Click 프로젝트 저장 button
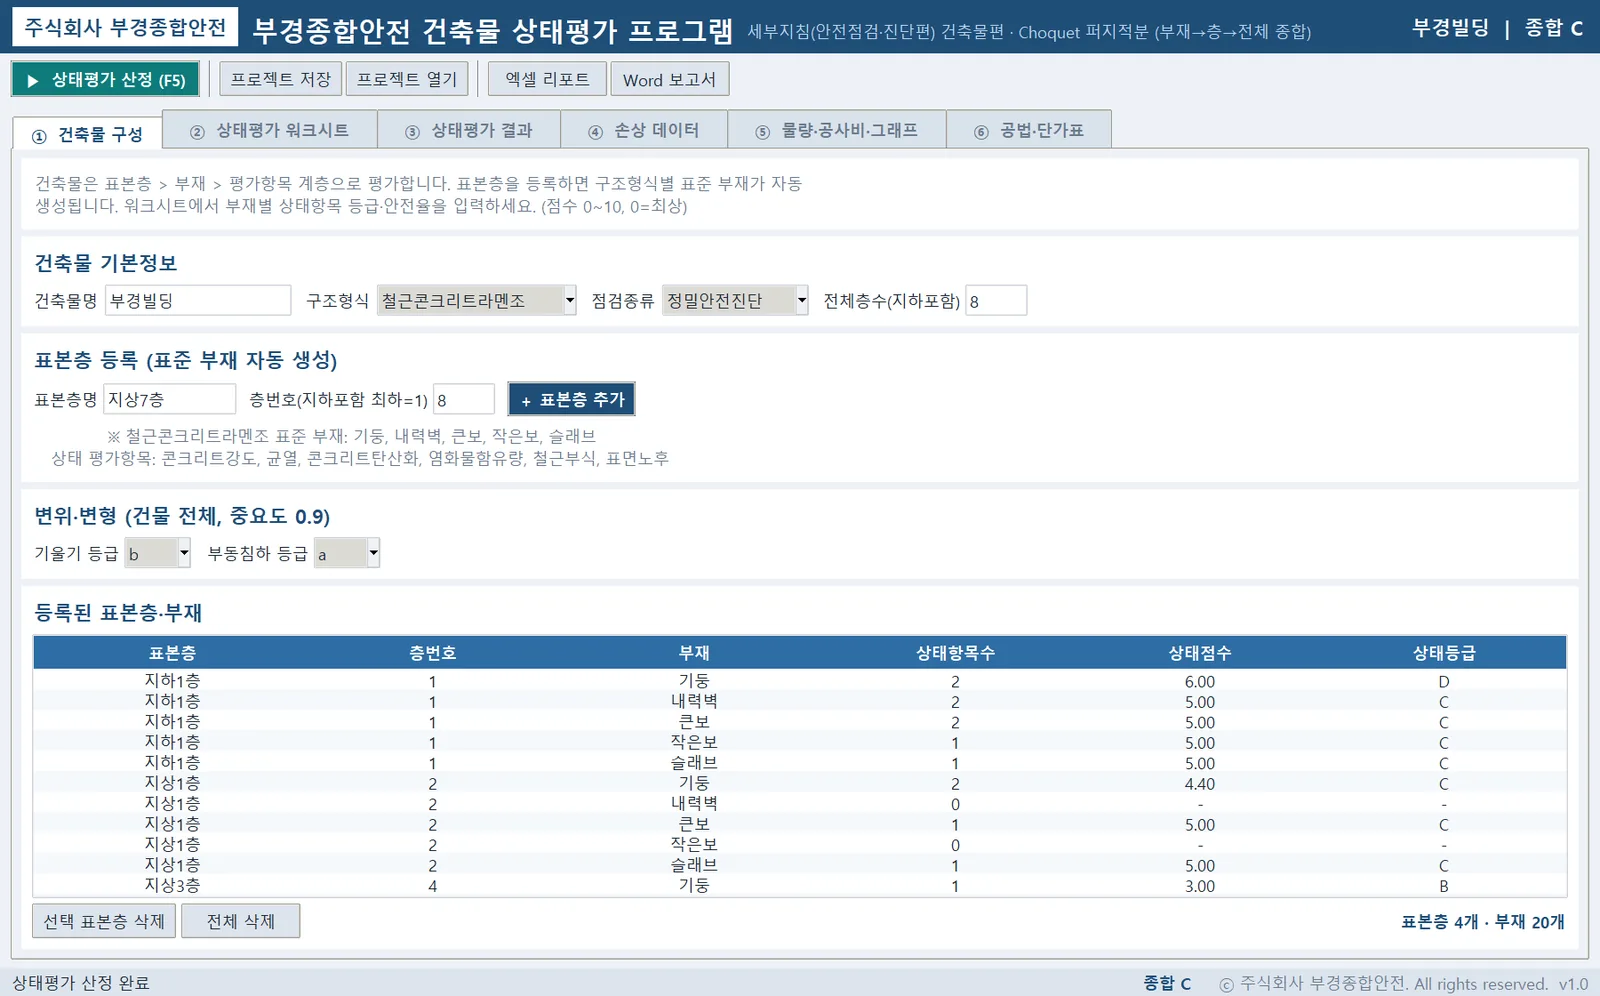The image size is (1600, 996). click(280, 79)
